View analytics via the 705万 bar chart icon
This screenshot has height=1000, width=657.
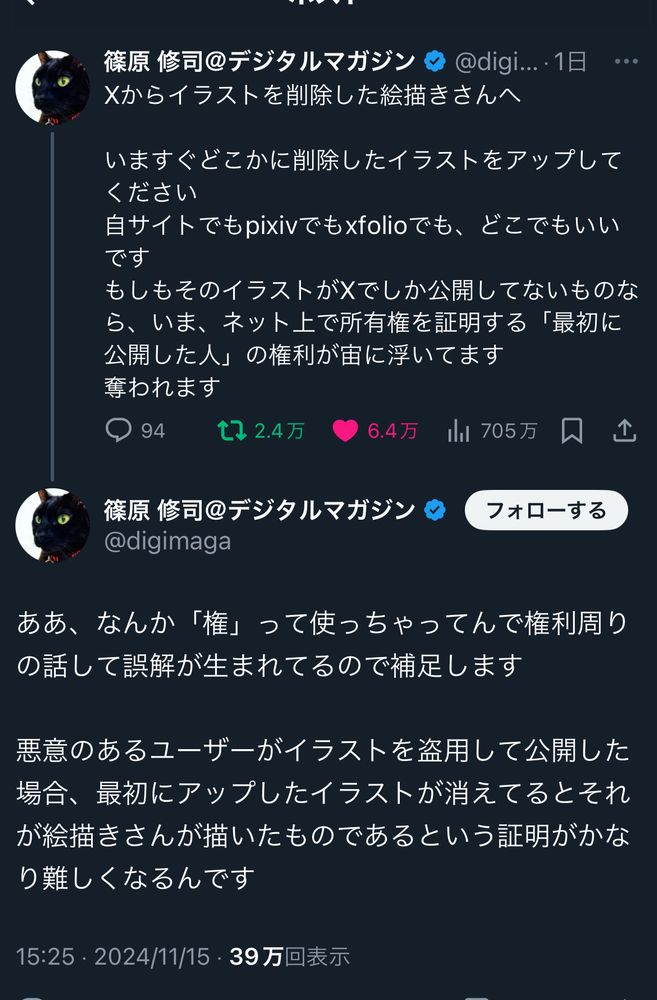(459, 431)
